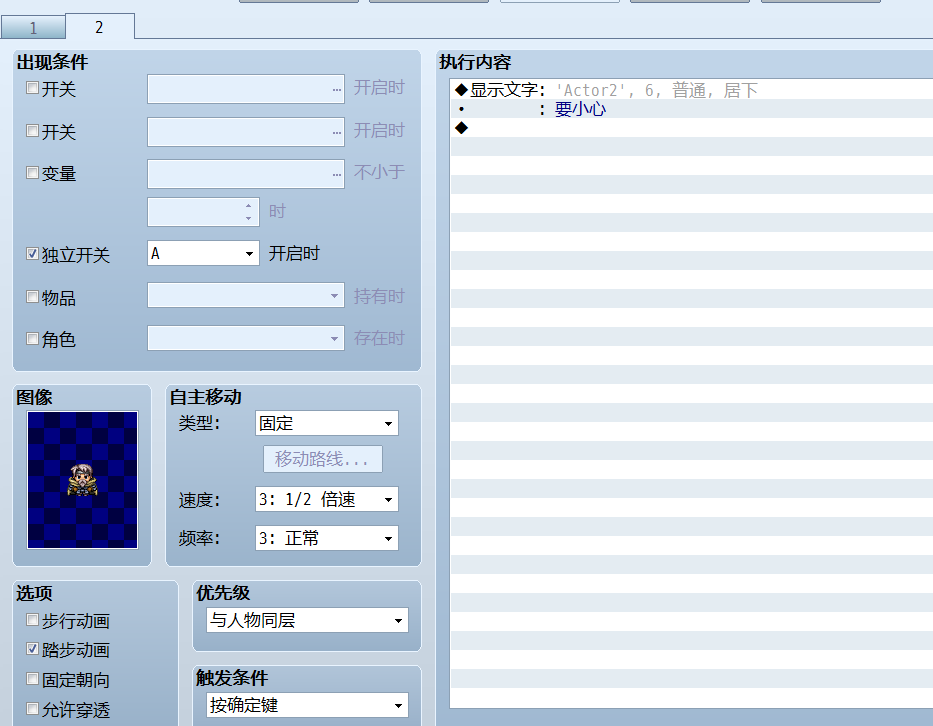The height and width of the screenshot is (726, 933).
Task: Open the 角色 actor dropdown
Action: (246, 338)
